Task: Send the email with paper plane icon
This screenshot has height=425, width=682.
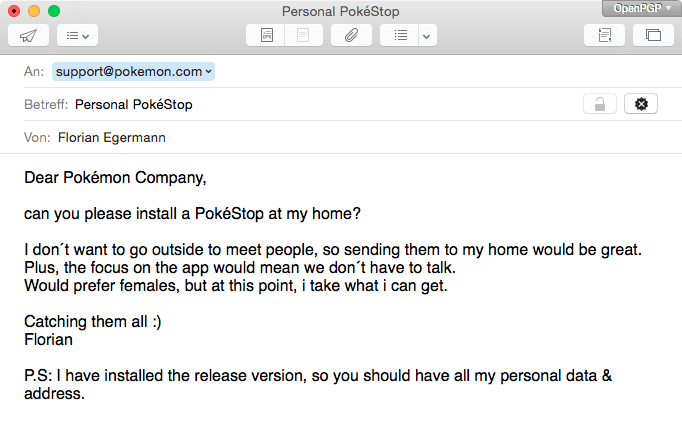Action: coord(28,35)
